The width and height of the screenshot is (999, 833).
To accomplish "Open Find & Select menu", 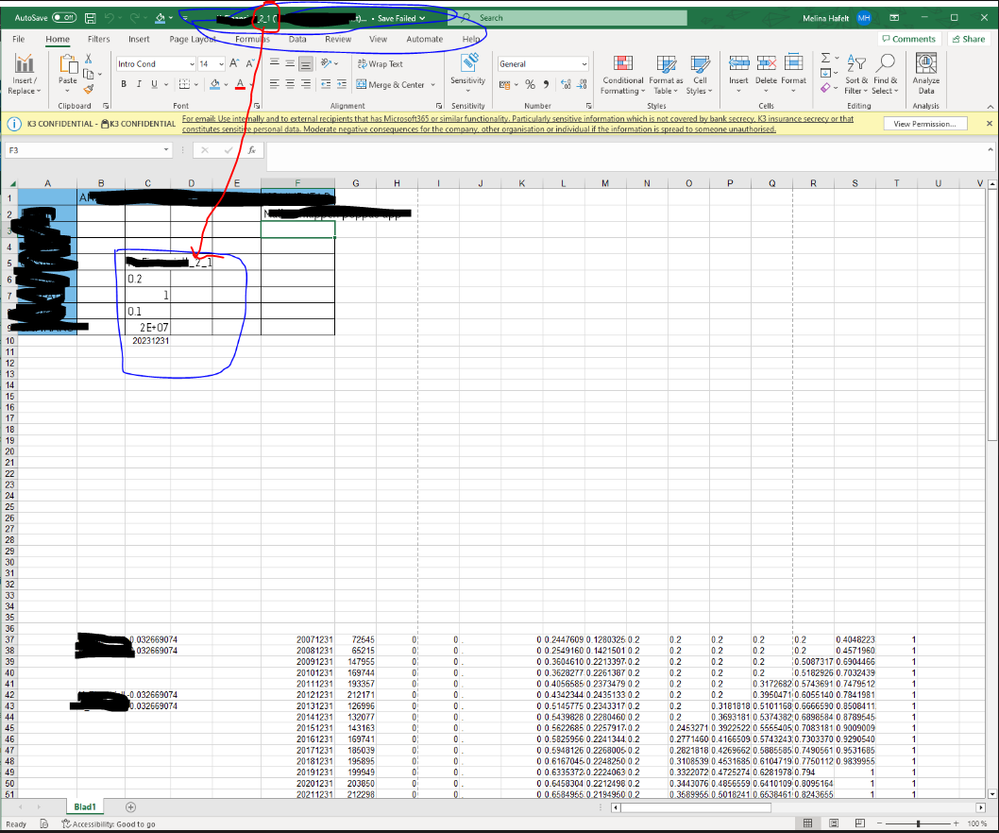I will click(886, 74).
